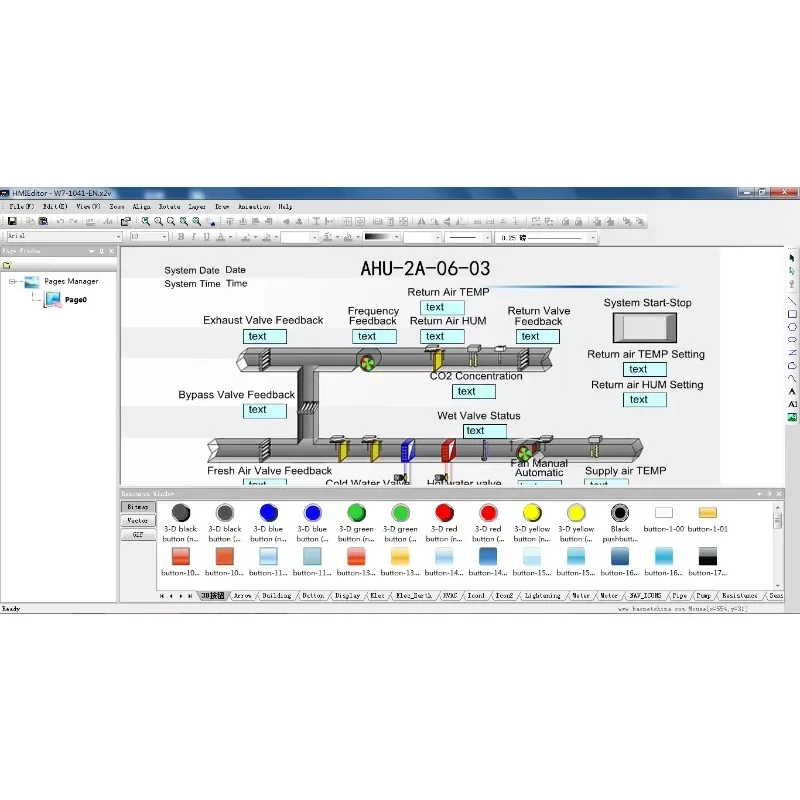
Task: Click the properties window icon
Action: 126,221
